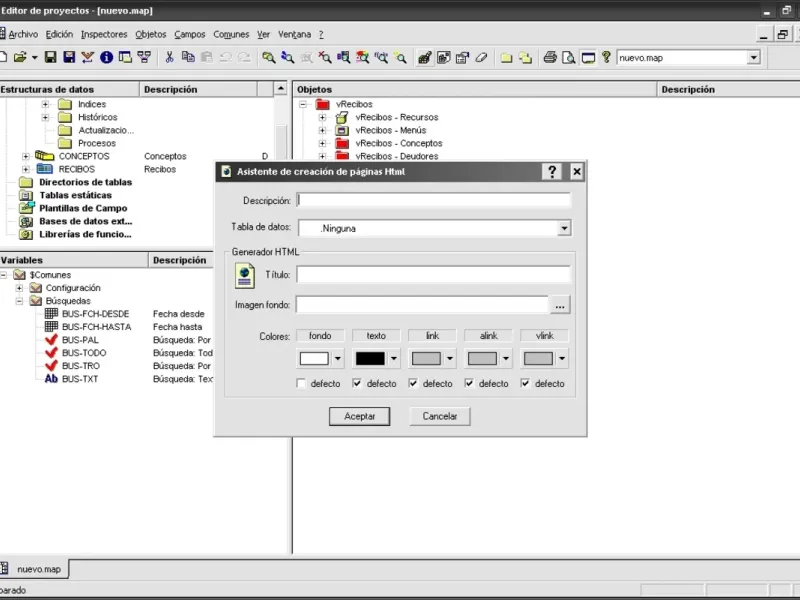This screenshot has width=800, height=600.
Task: Expand the Indices folder node
Action: click(45, 104)
